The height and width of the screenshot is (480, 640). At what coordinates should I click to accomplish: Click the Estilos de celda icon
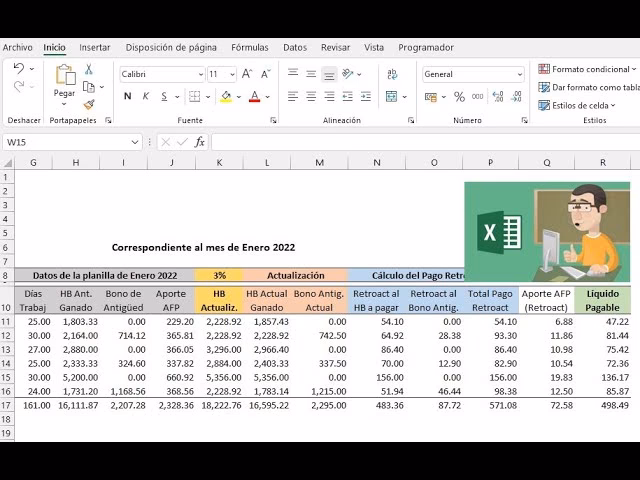[544, 105]
